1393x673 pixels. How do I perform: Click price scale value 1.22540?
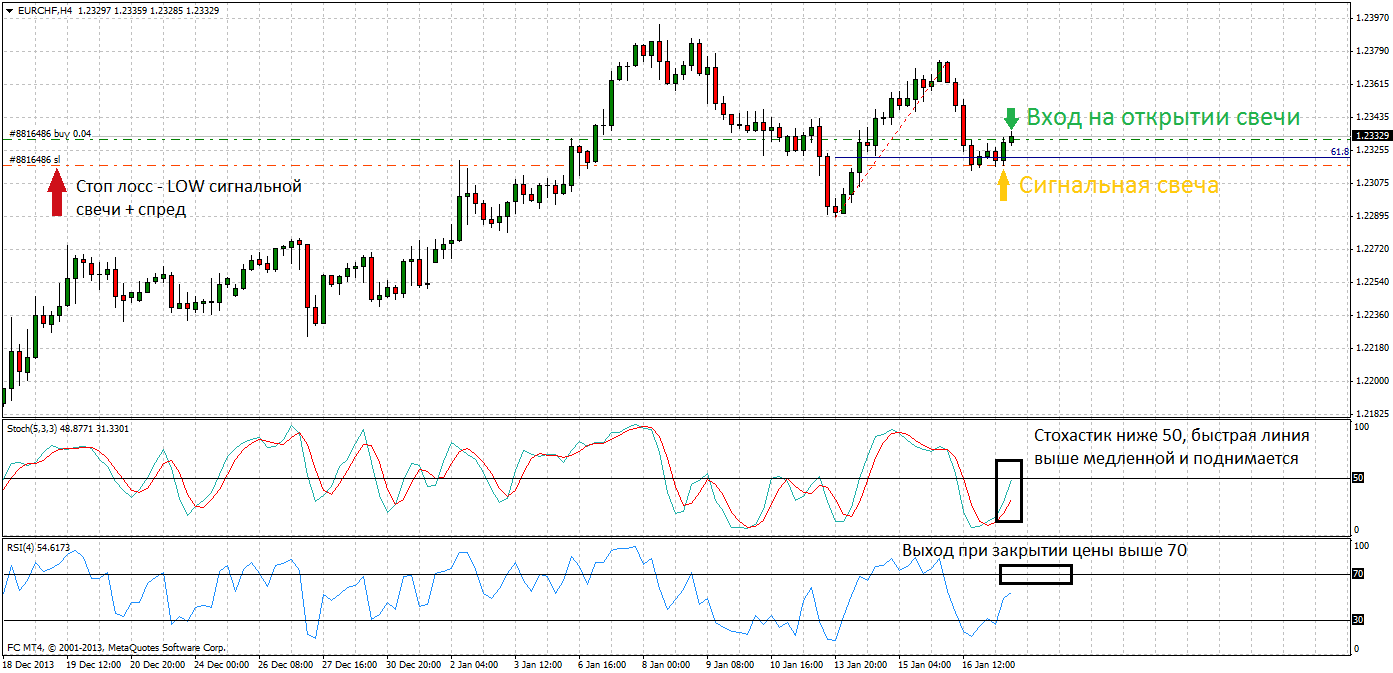pyautogui.click(x=1371, y=282)
